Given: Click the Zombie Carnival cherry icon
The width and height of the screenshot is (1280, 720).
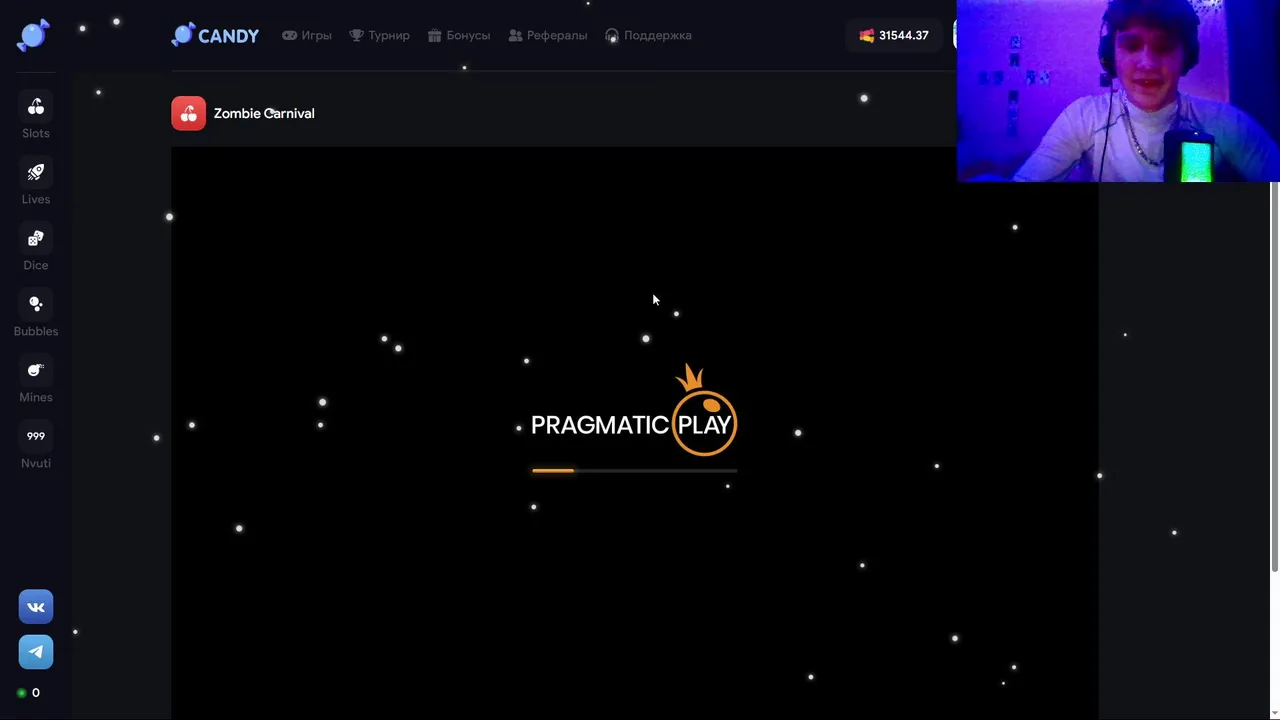Looking at the screenshot, I should pyautogui.click(x=188, y=113).
